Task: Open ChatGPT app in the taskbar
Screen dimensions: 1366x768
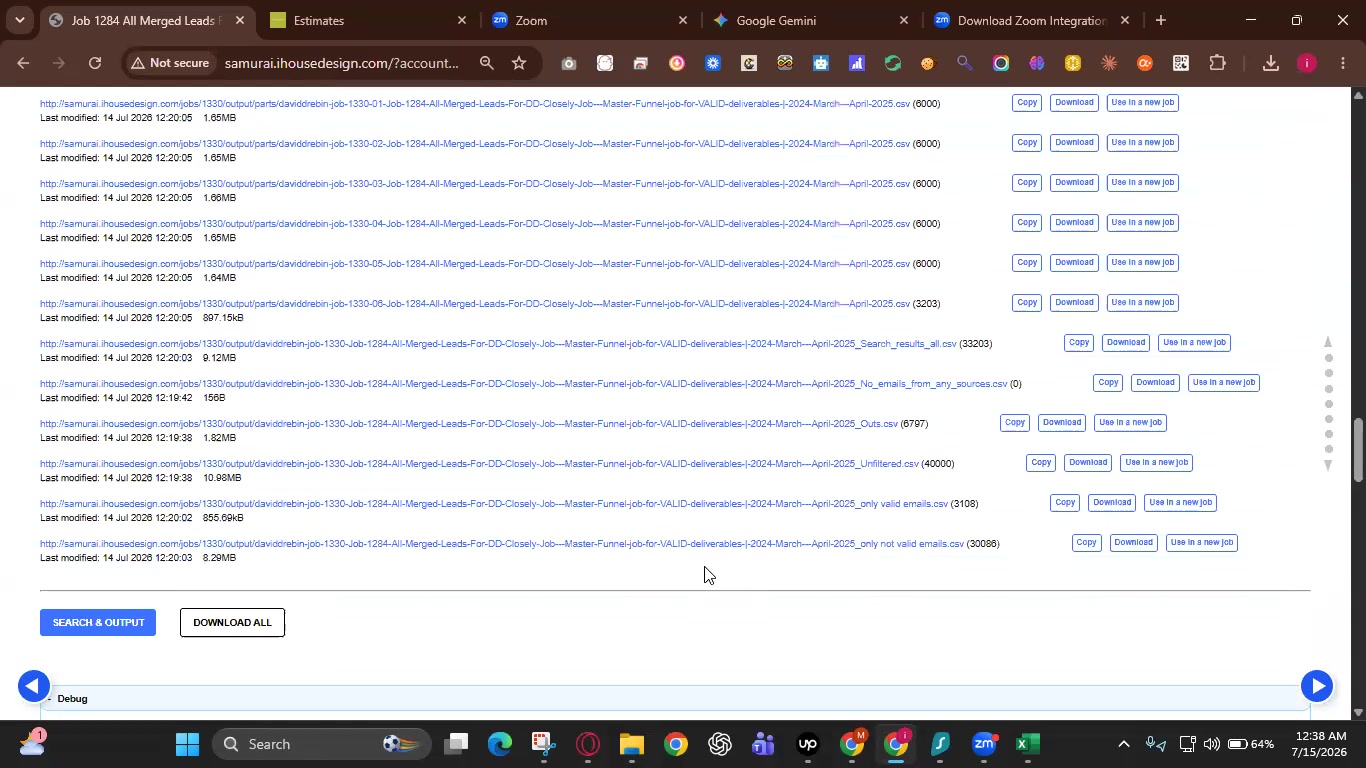Action: click(x=720, y=744)
